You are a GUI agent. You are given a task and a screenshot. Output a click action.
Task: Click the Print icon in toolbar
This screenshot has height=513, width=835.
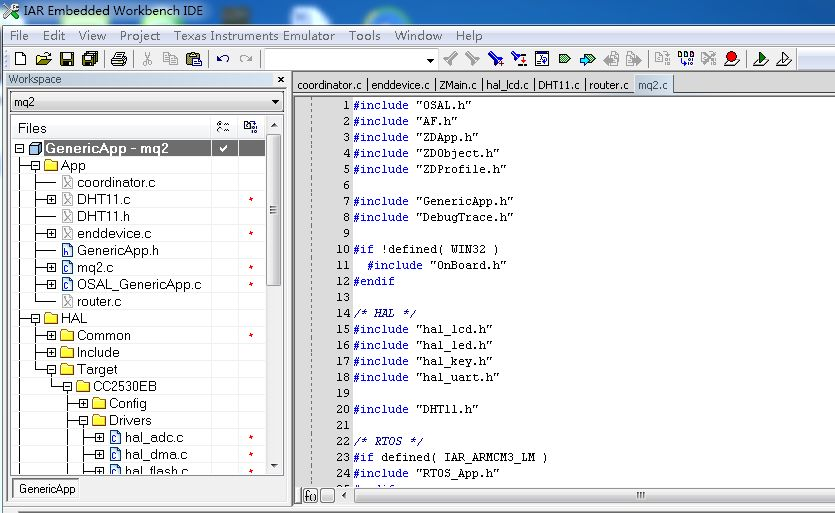tap(118, 59)
